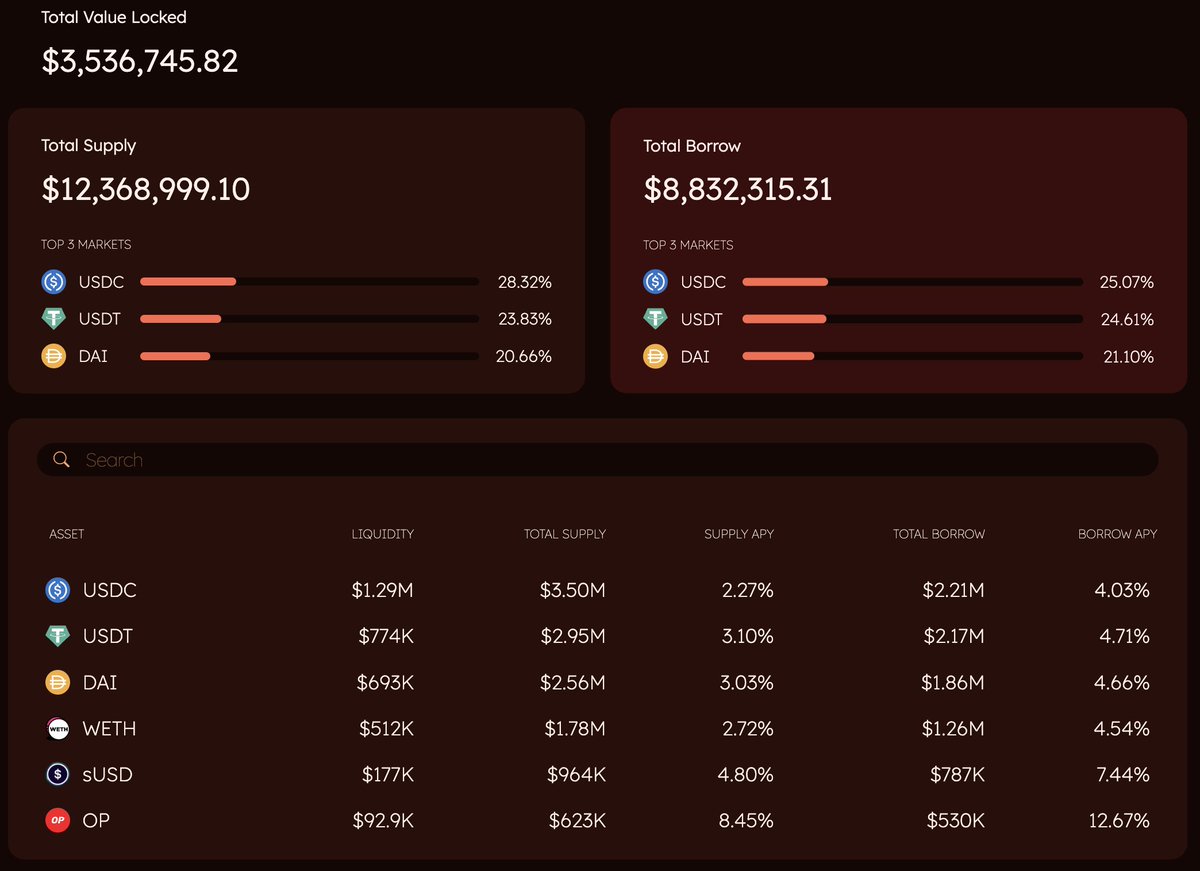The height and width of the screenshot is (871, 1200).
Task: Click the USDC icon in Total Supply card
Action: [53, 282]
